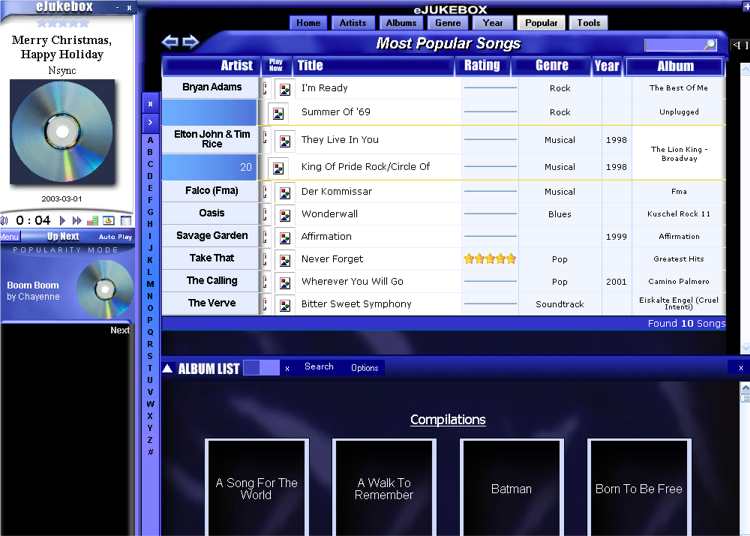The height and width of the screenshot is (536, 750).
Task: Play now icon for Never Forget
Action: tap(285, 260)
